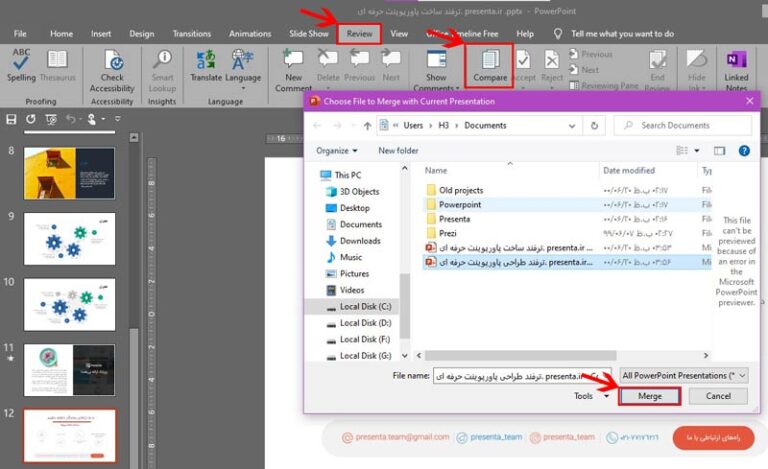The width and height of the screenshot is (768, 469).
Task: Run the Spelling check
Action: click(x=21, y=66)
